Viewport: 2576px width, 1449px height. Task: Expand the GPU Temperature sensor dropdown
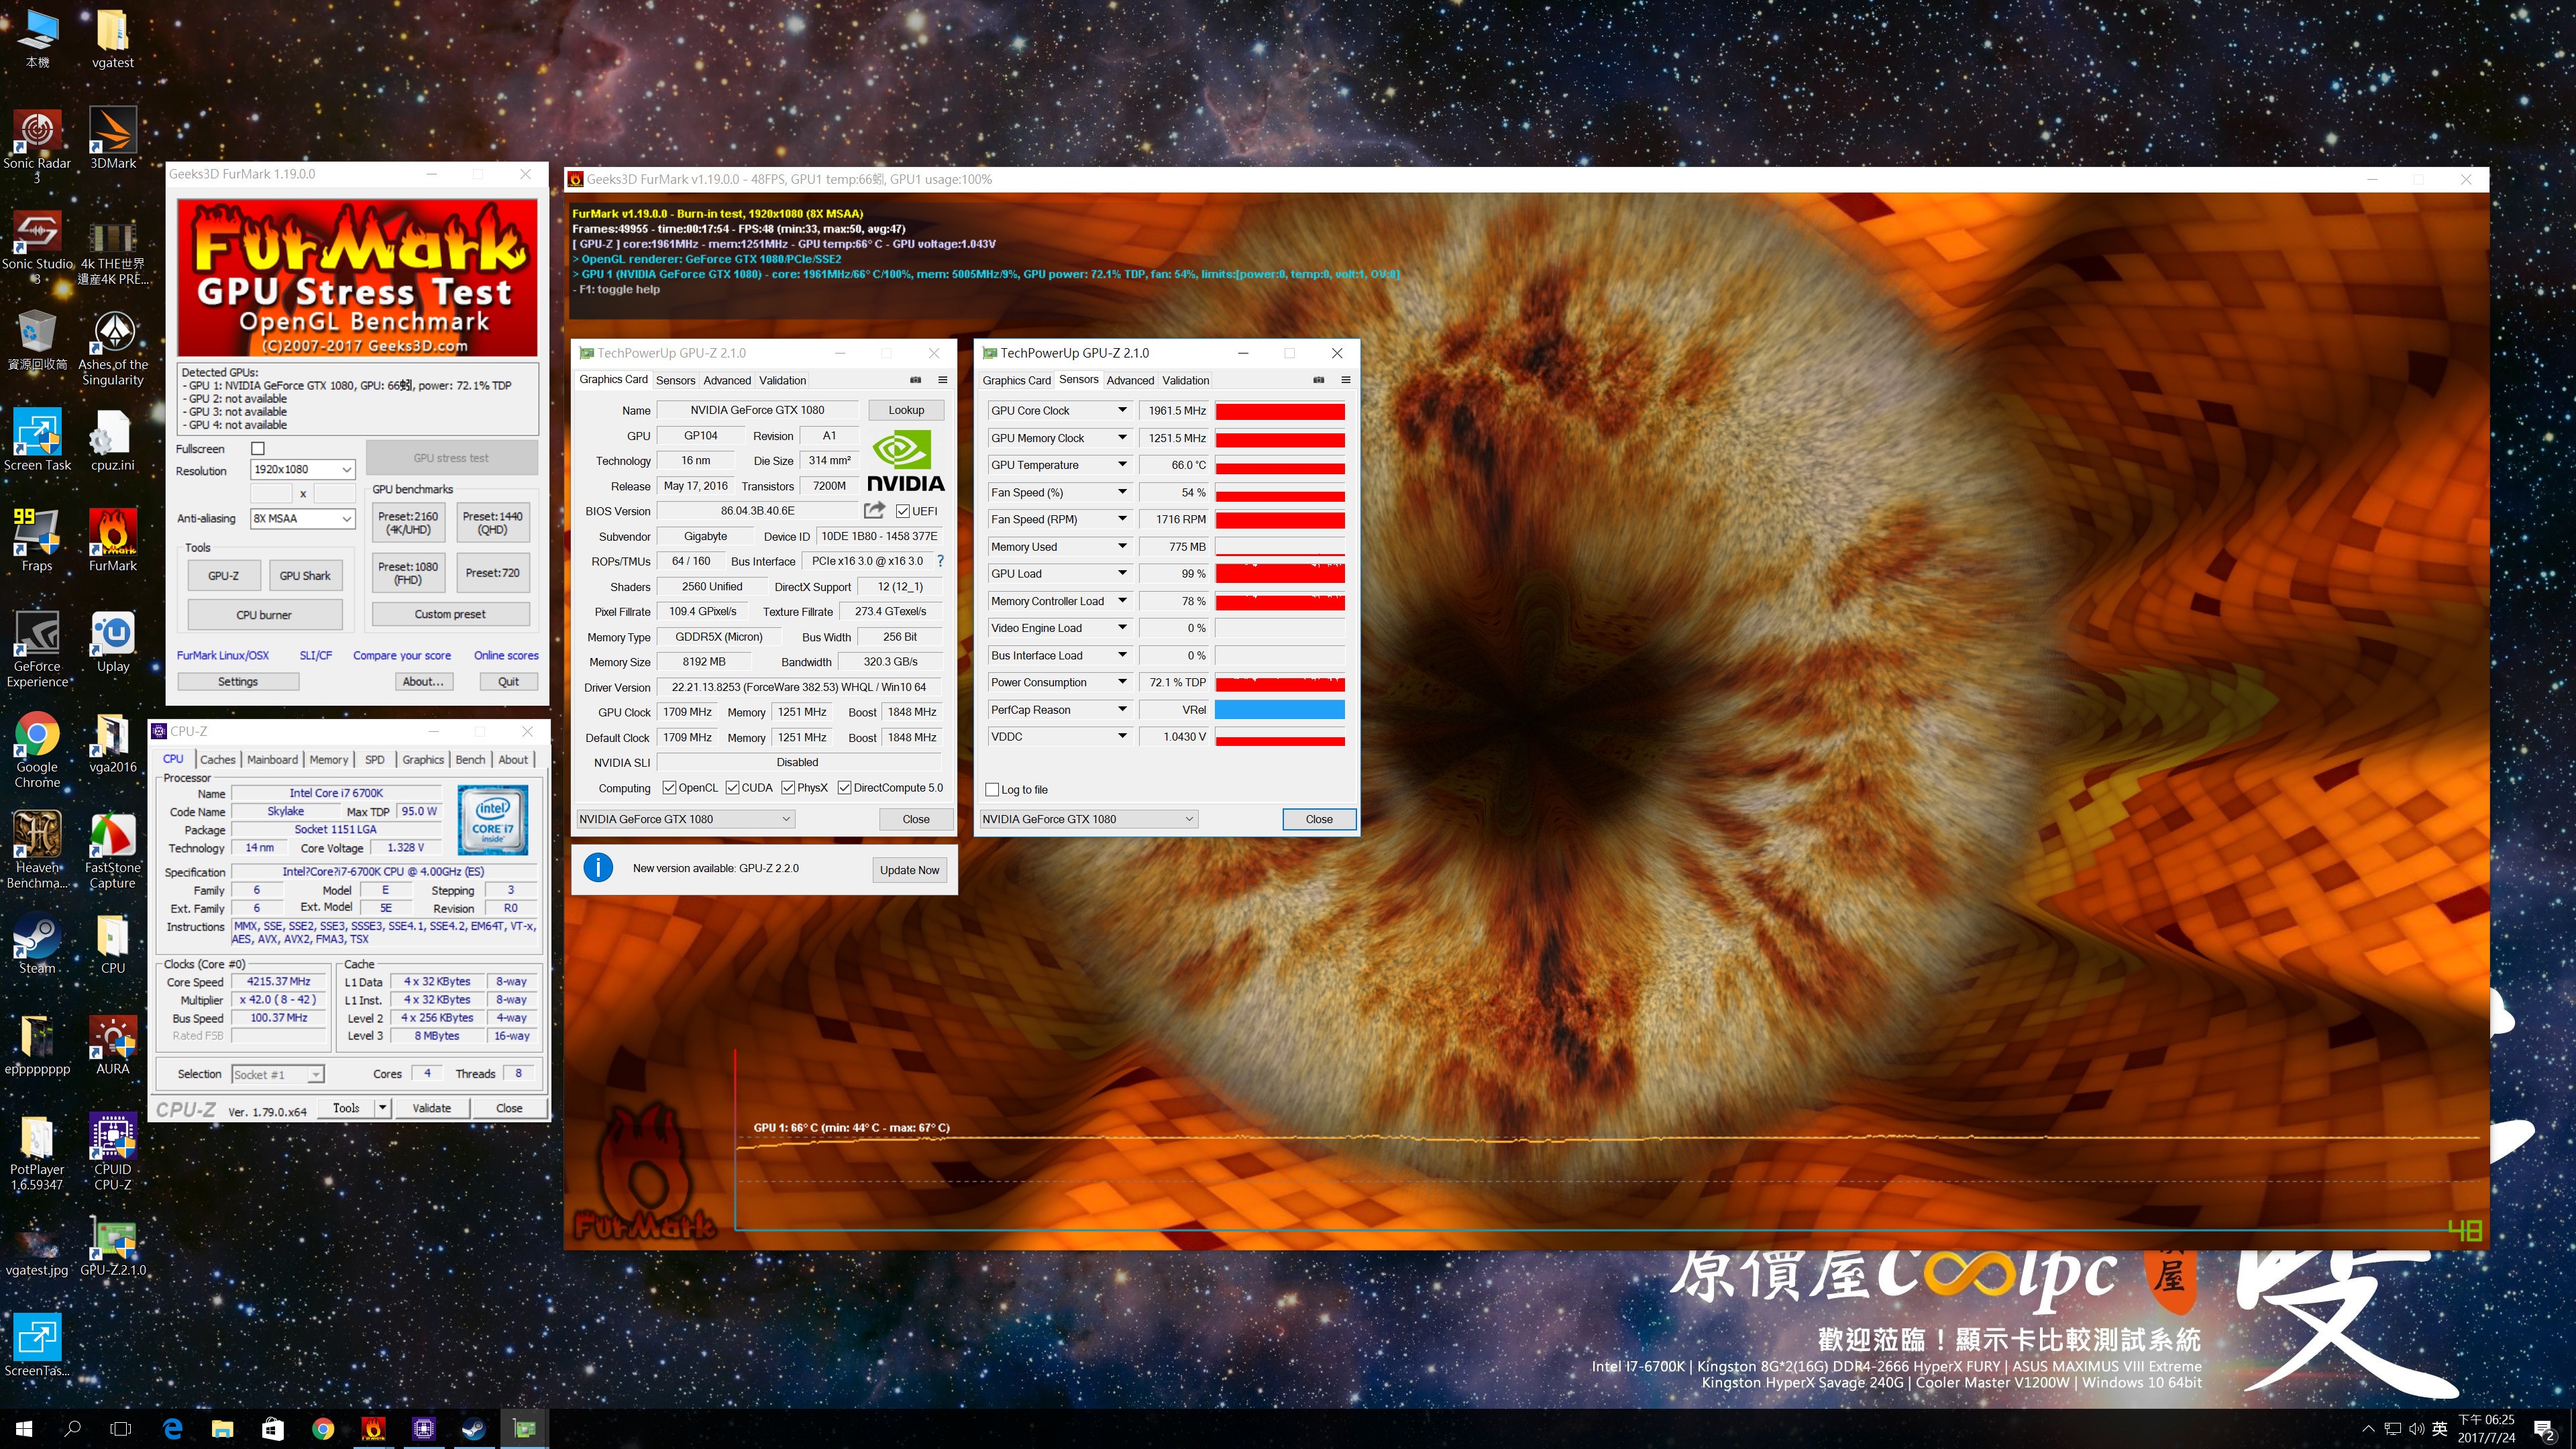(x=1122, y=464)
